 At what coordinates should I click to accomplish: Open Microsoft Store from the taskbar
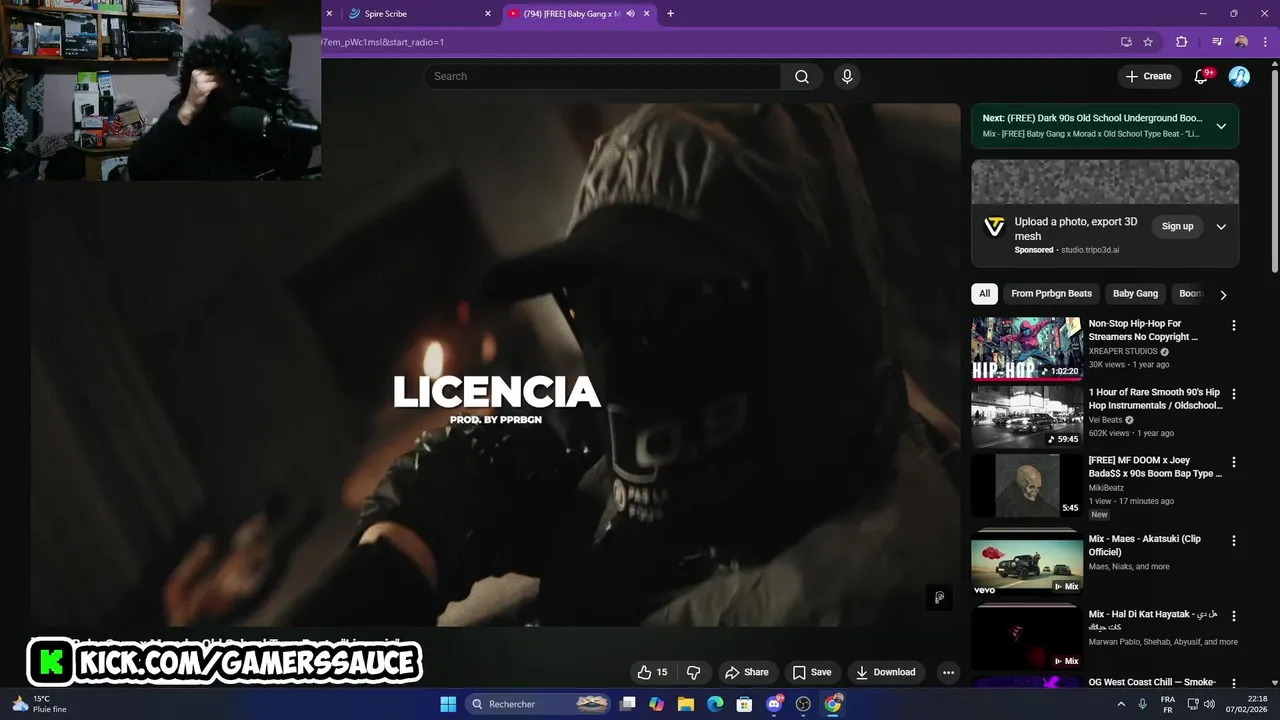(744, 704)
